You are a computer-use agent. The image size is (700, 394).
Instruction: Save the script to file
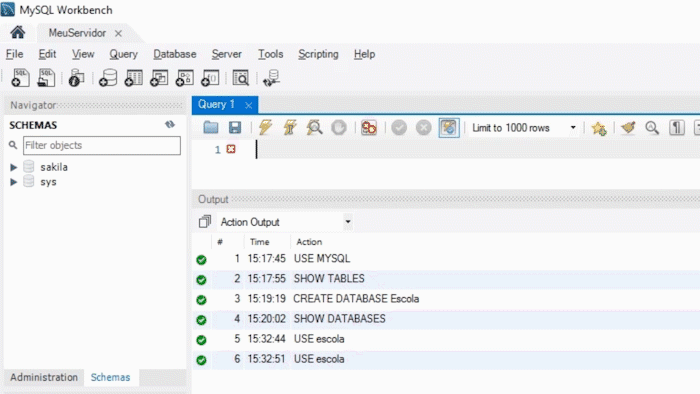(235, 128)
